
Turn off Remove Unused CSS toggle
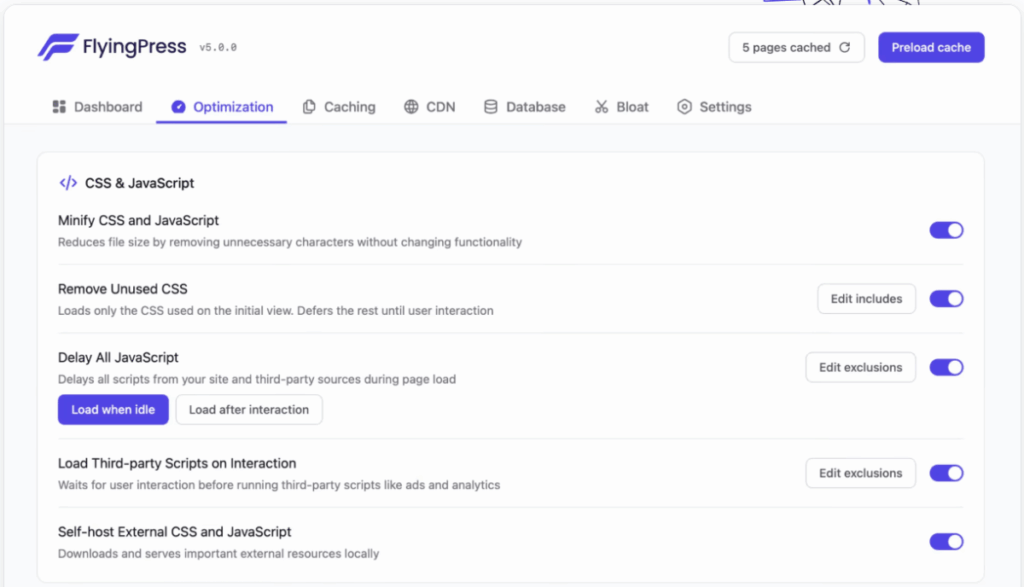point(946,298)
